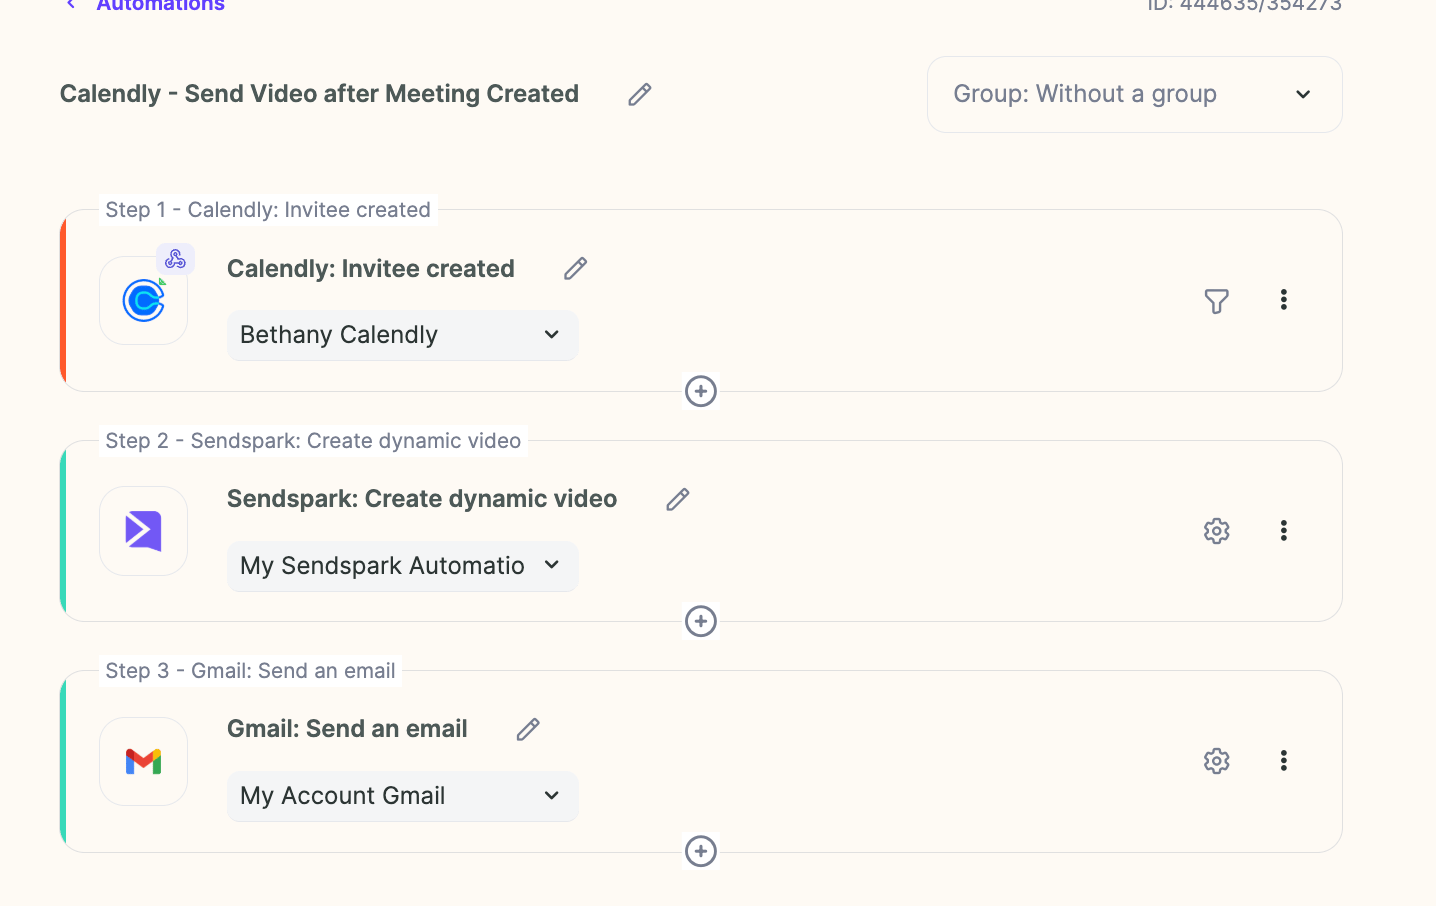Open settings gear for Gmail step

point(1216,761)
